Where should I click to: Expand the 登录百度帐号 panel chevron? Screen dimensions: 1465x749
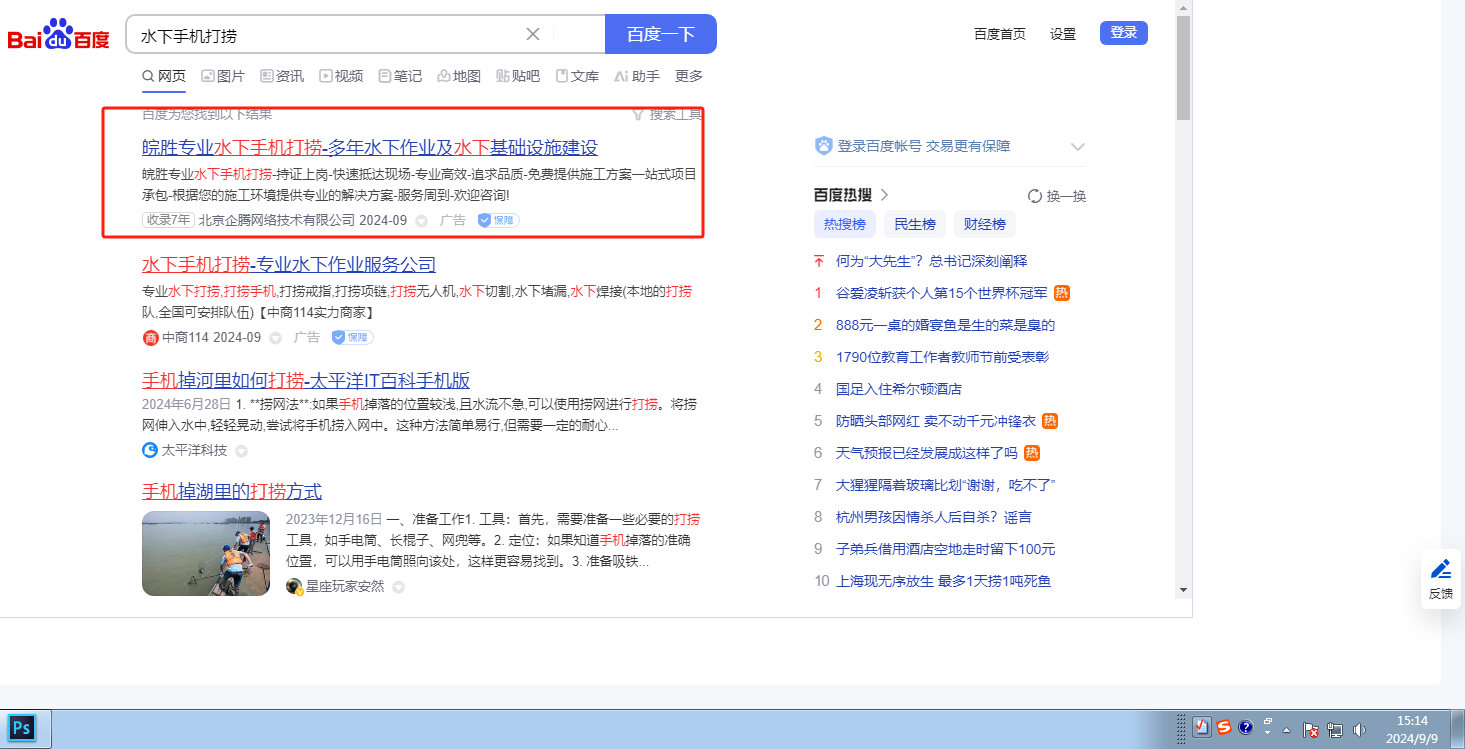pyautogui.click(x=1077, y=147)
